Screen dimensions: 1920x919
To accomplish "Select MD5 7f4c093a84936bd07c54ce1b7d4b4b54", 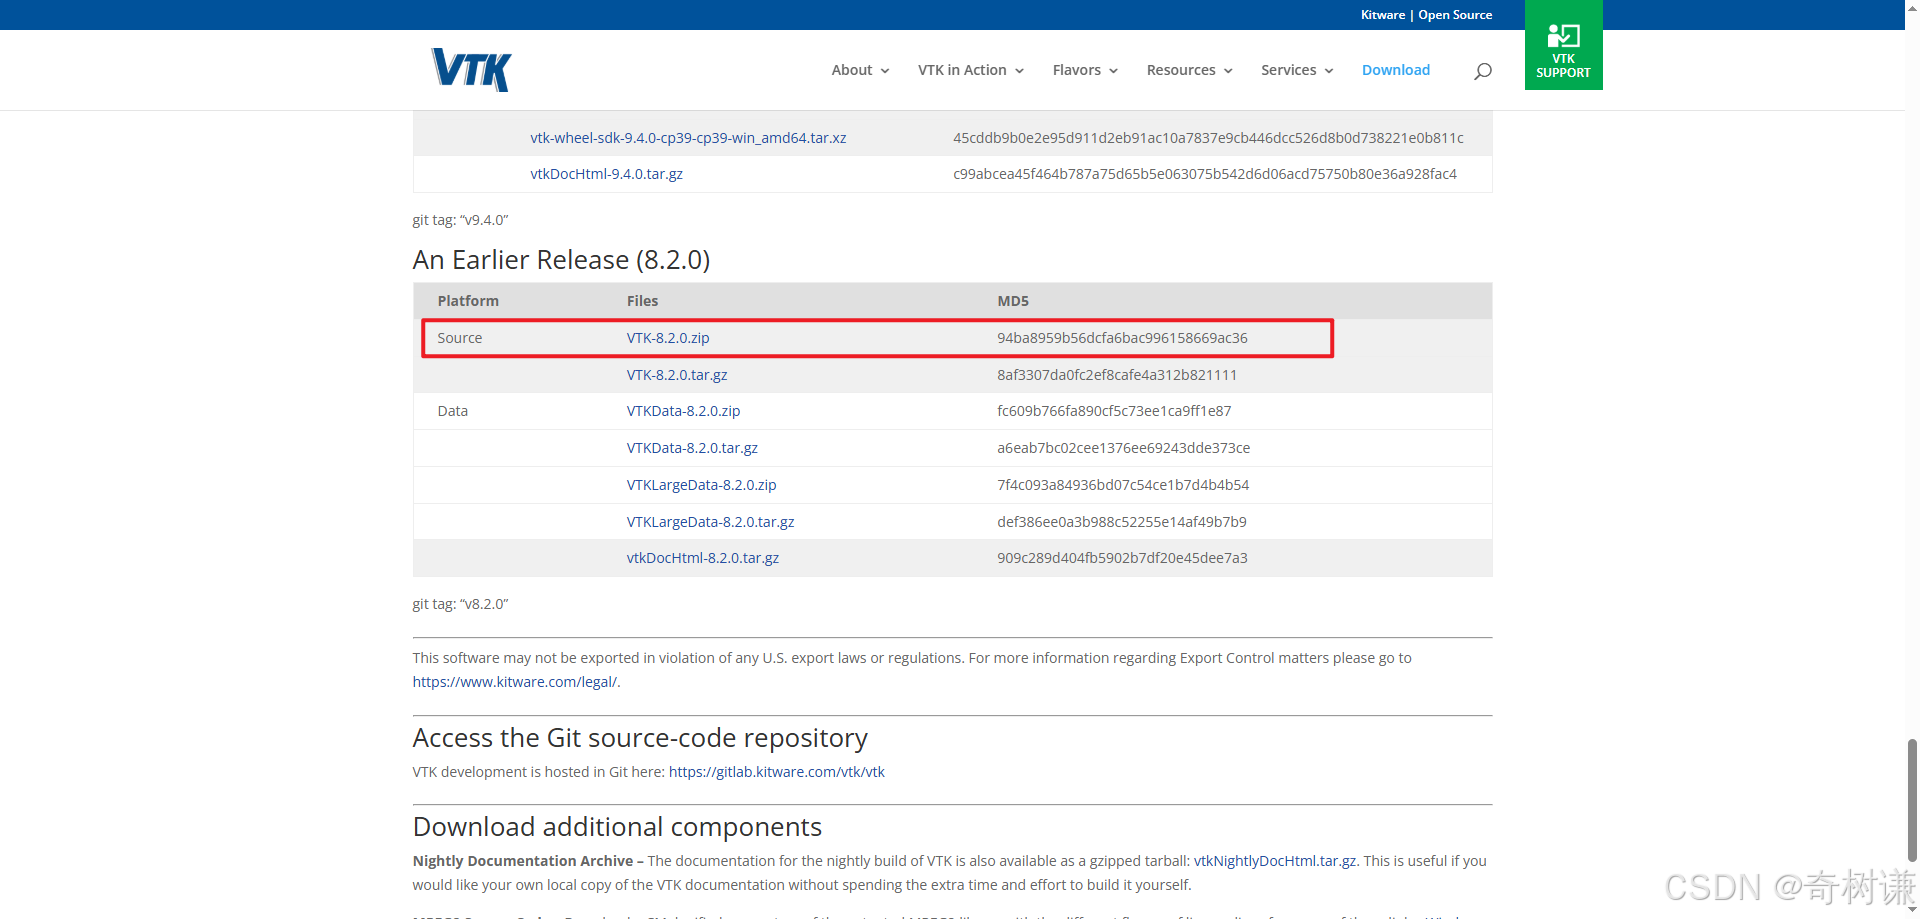I will click(1123, 485).
